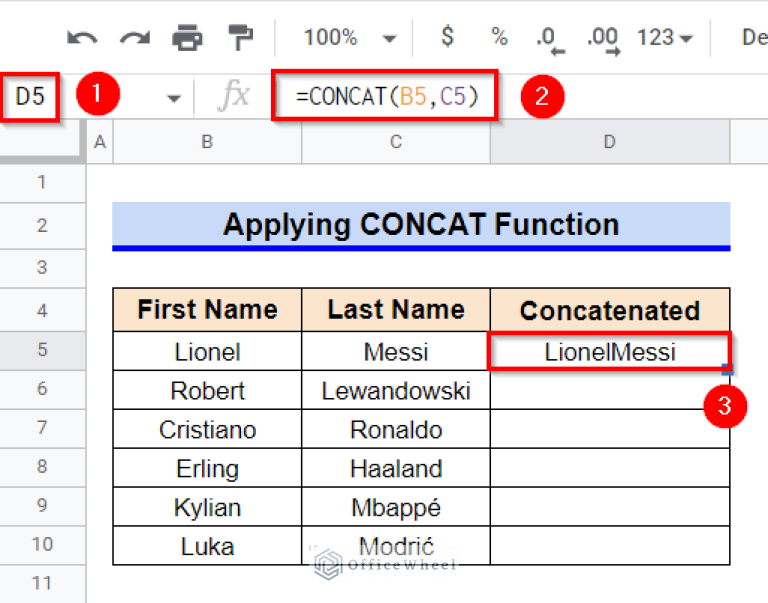Screen dimensions: 768x603
Task: Click the Redo arrow icon
Action: [x=134, y=38]
